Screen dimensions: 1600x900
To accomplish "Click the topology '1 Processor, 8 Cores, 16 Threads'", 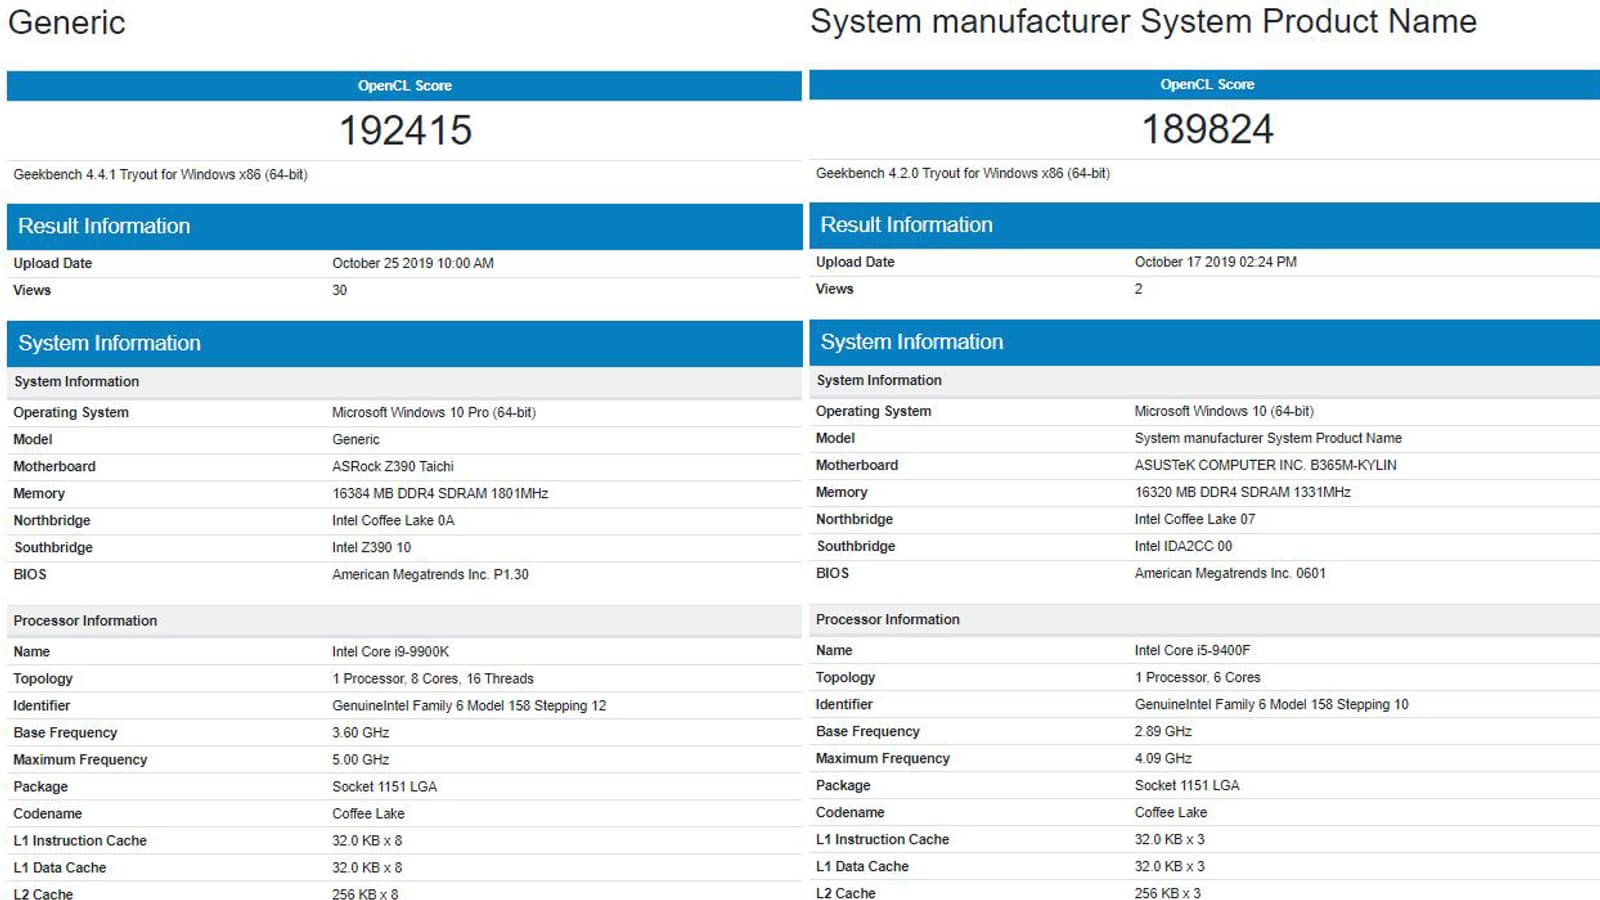I will [x=433, y=678].
